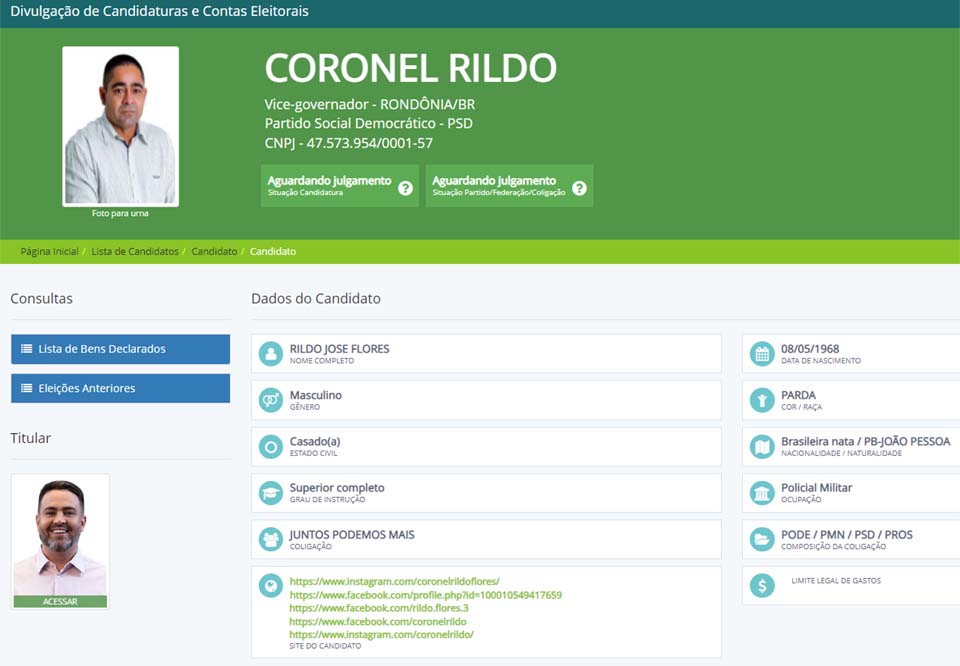Viewport: 960px width, 666px height.
Task: Click the dollar sign icon for Limite Legal de Gastos
Action: pos(762,586)
